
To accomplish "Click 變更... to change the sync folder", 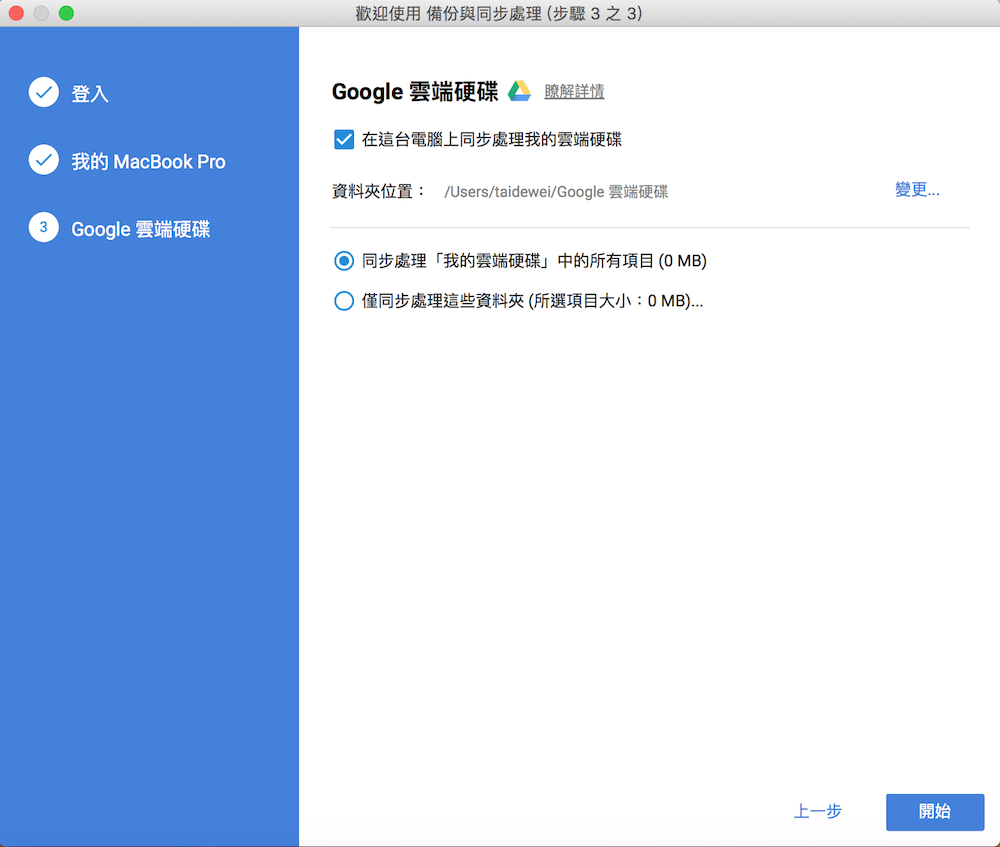I will [x=916, y=191].
